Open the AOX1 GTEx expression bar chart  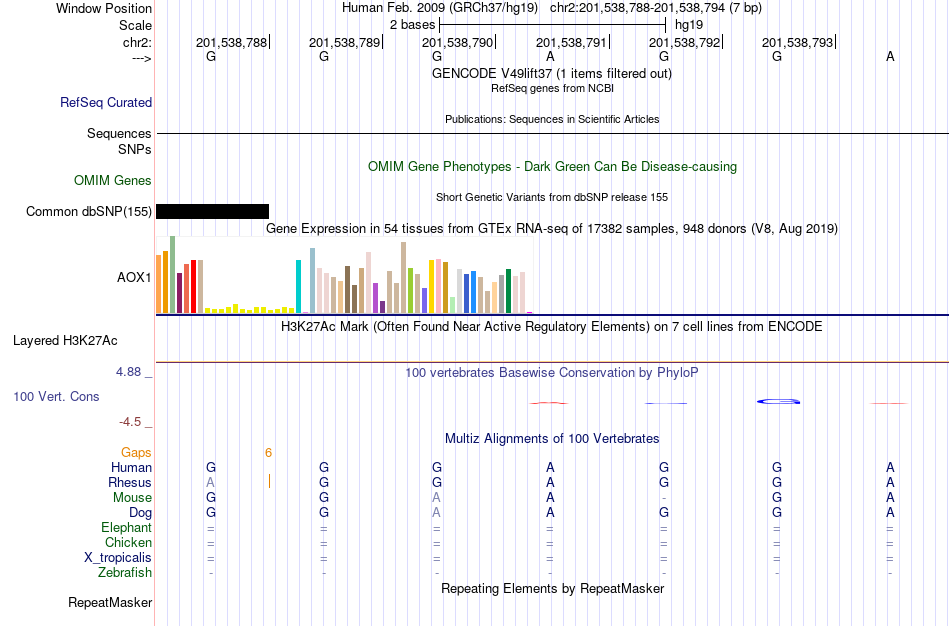click(344, 275)
